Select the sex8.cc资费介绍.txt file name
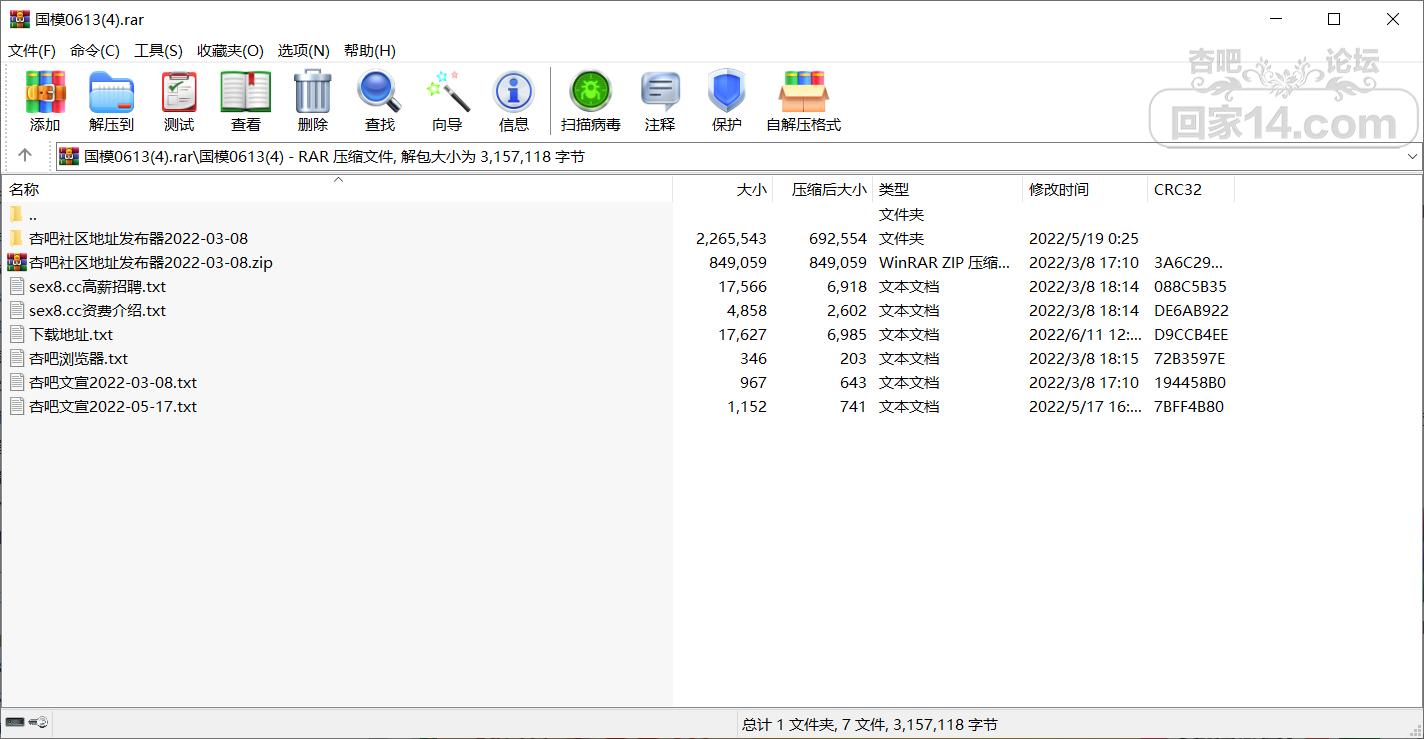The width and height of the screenshot is (1424, 739). [x=97, y=310]
